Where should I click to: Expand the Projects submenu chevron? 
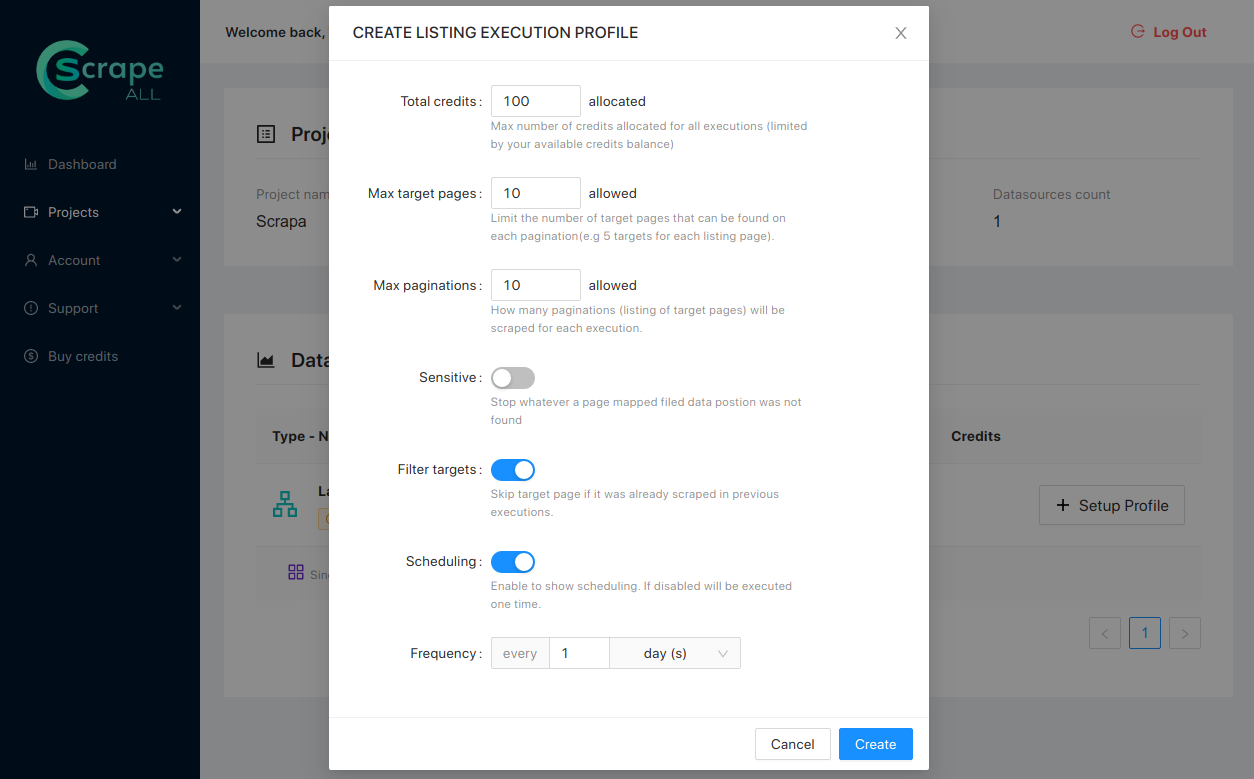pyautogui.click(x=177, y=212)
